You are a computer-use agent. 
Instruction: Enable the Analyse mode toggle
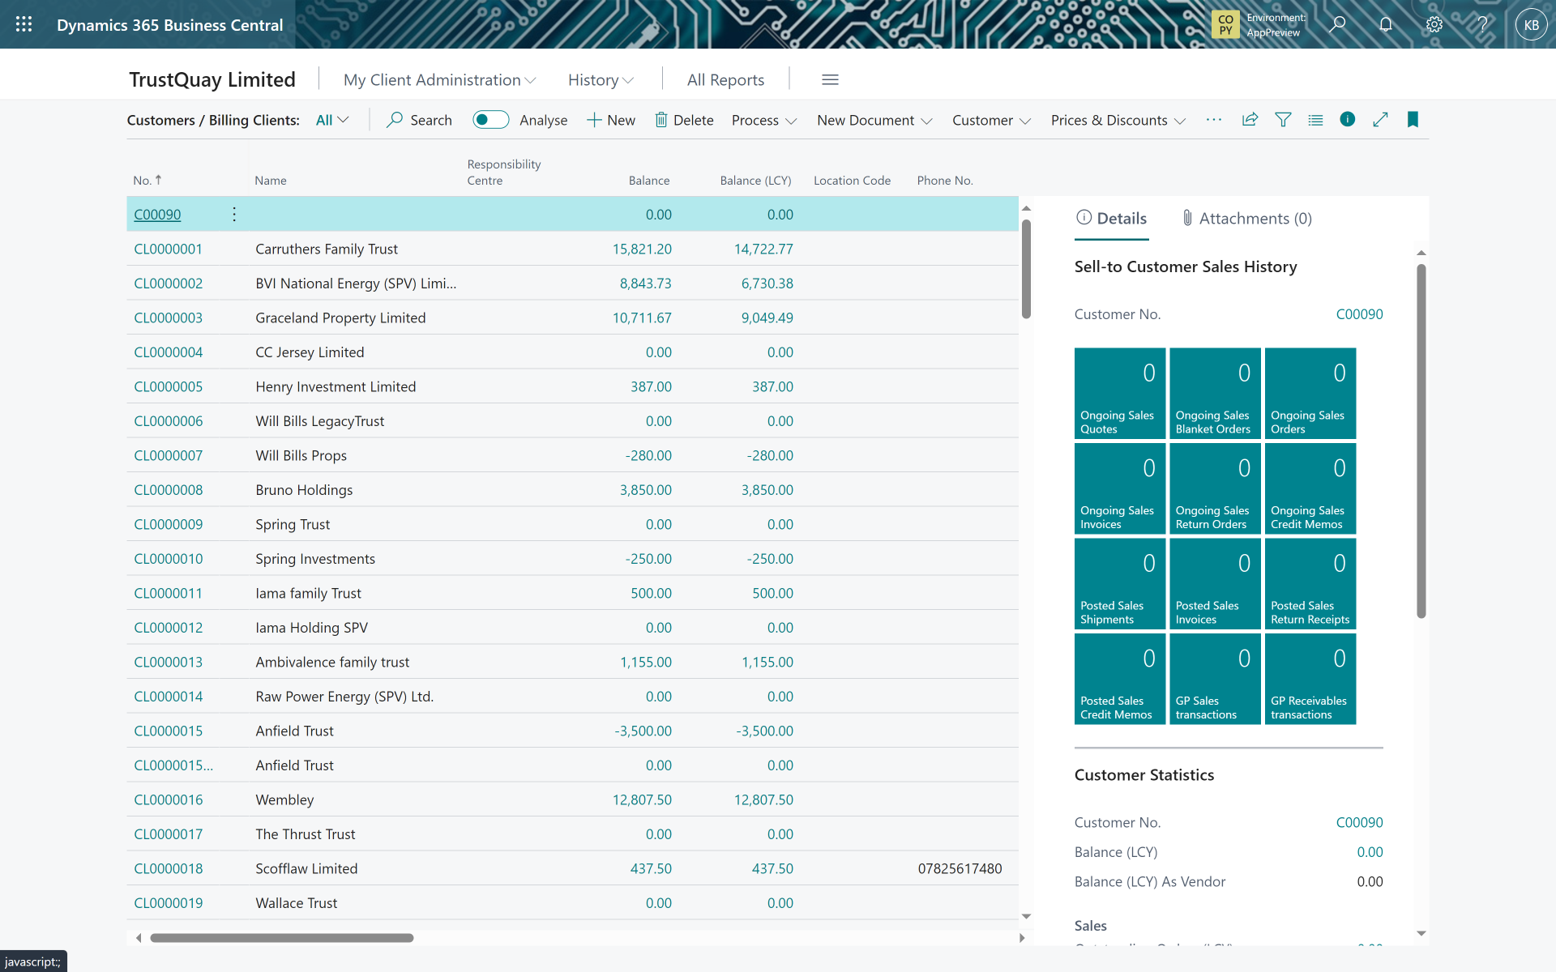(x=490, y=118)
